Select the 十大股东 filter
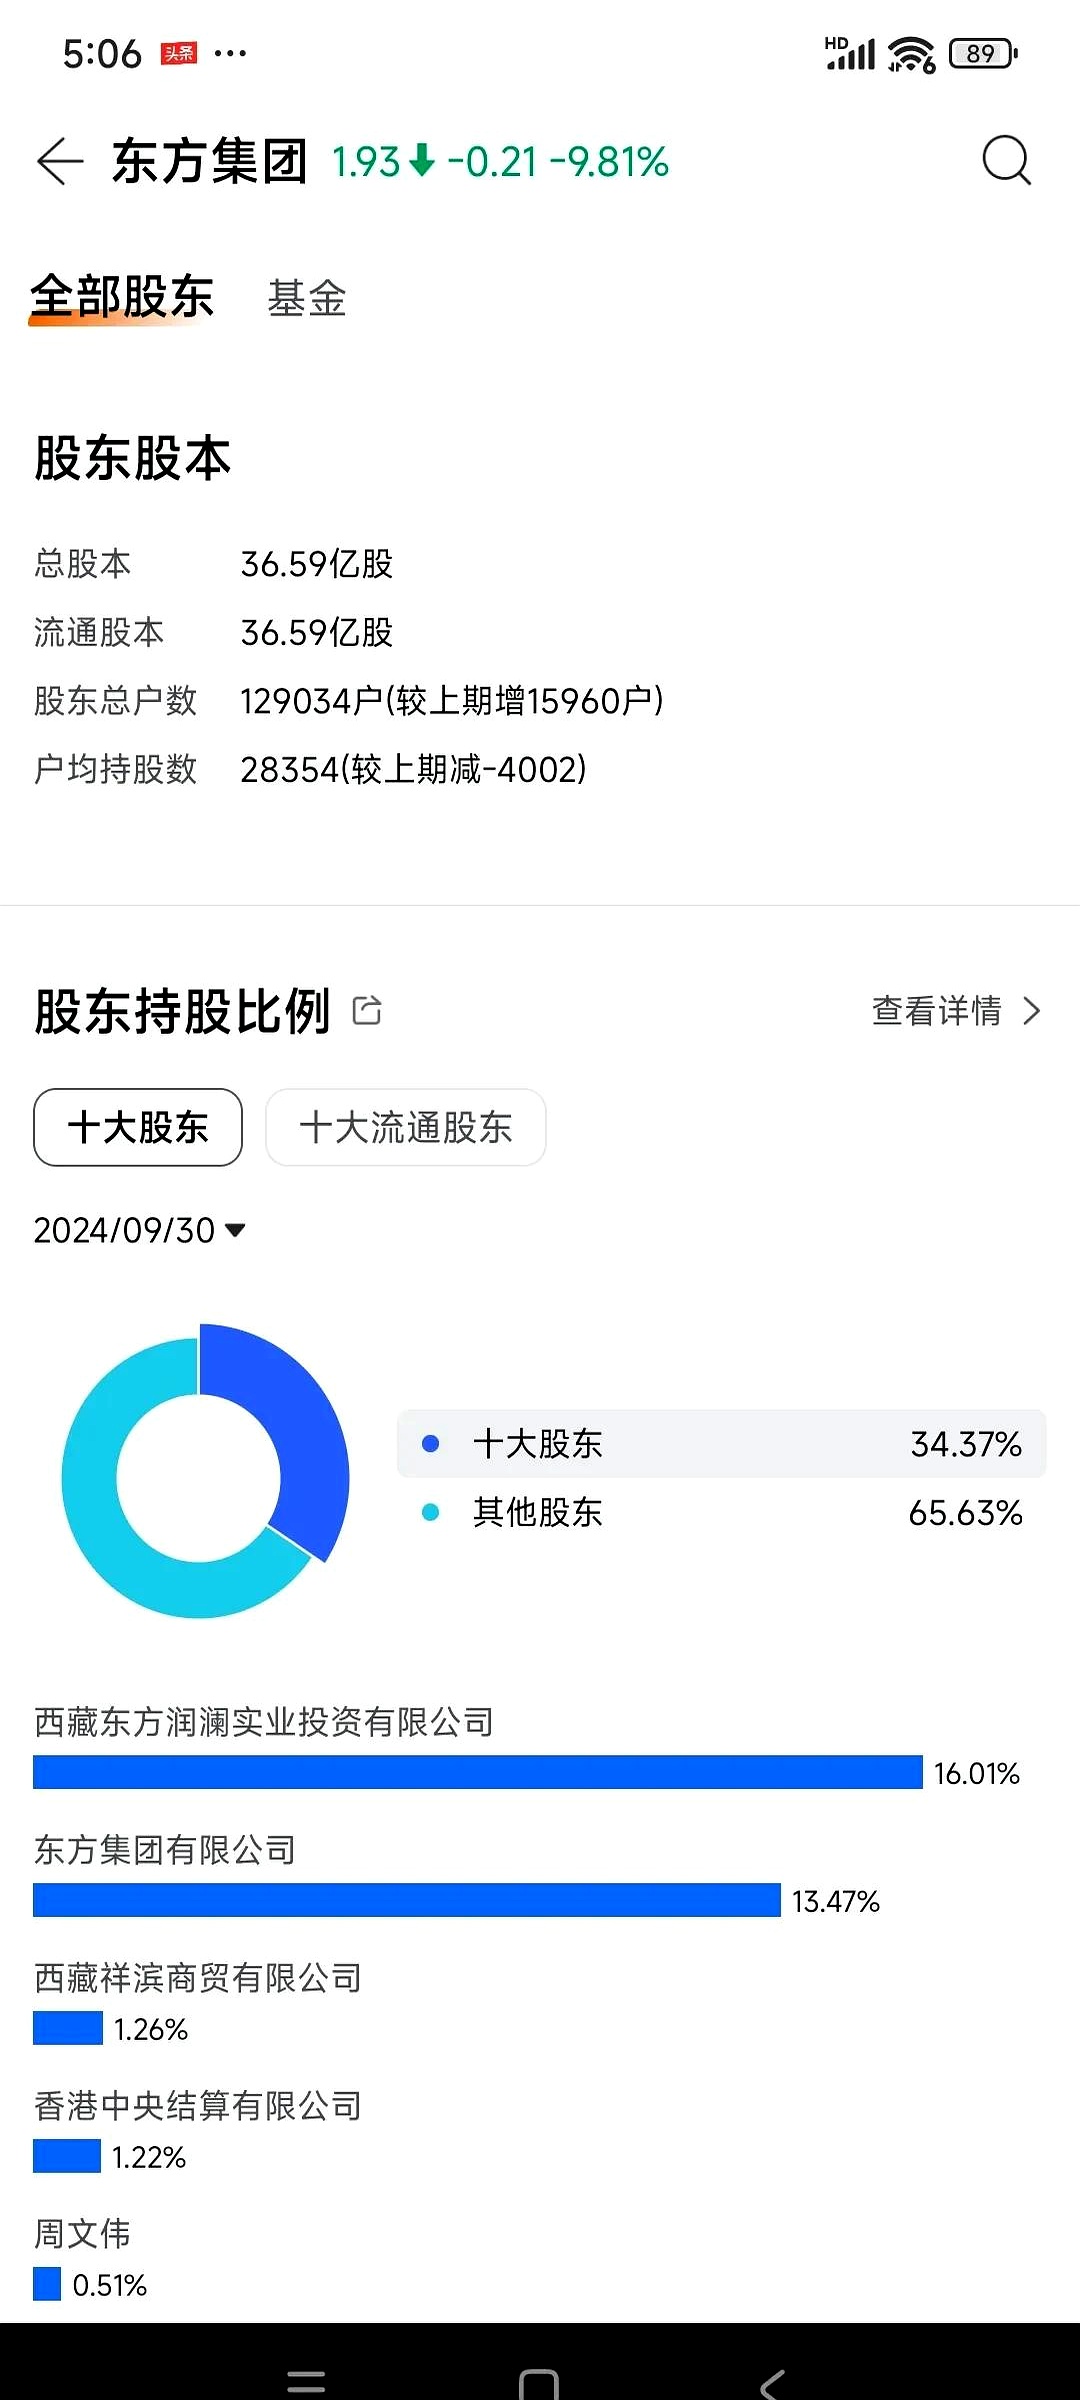Viewport: 1080px width, 2400px height. click(137, 1127)
